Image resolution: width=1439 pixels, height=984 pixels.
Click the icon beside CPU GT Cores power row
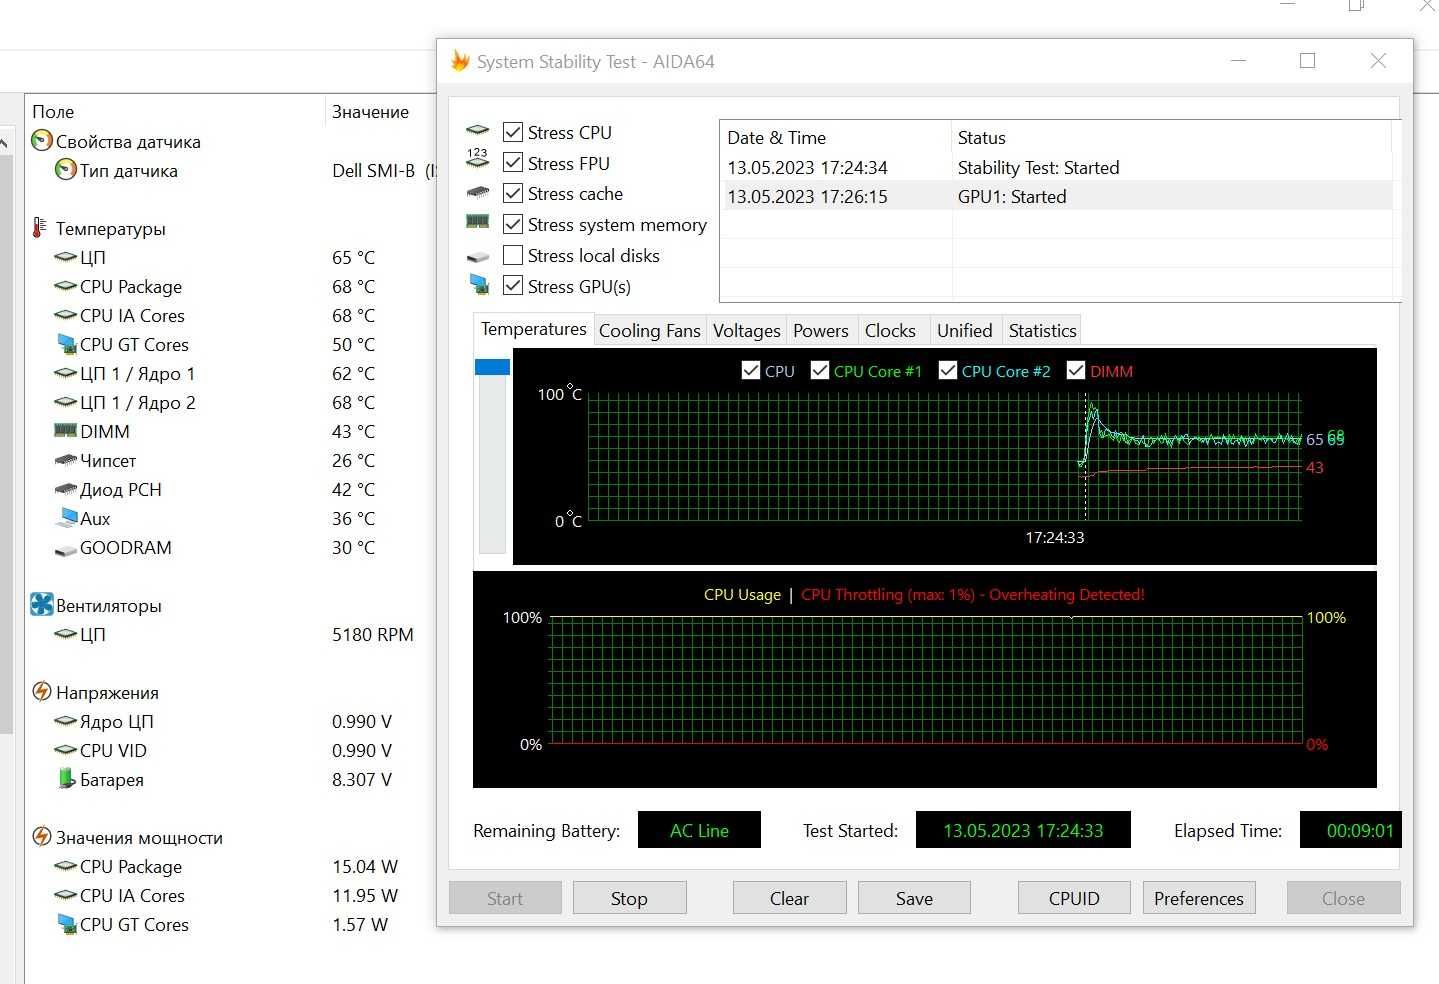coord(67,924)
